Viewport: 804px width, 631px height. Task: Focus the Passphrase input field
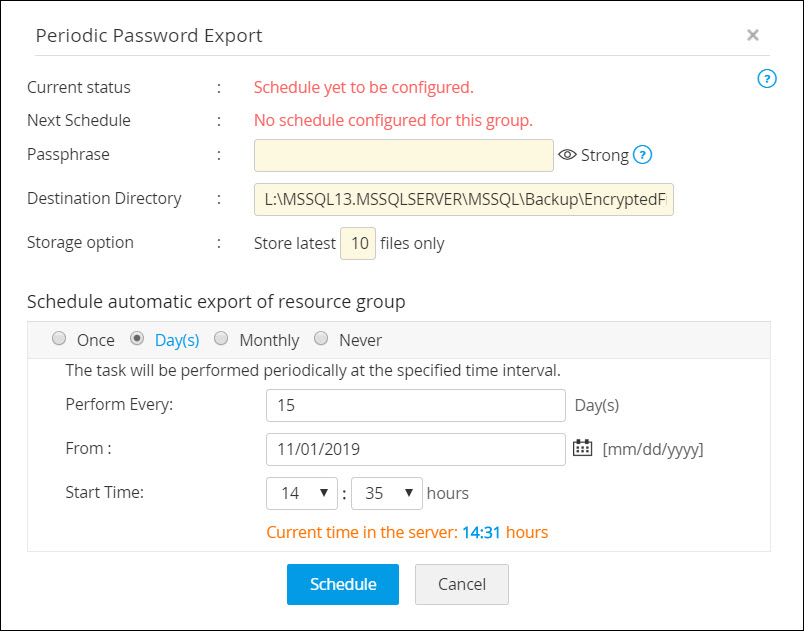[x=403, y=155]
